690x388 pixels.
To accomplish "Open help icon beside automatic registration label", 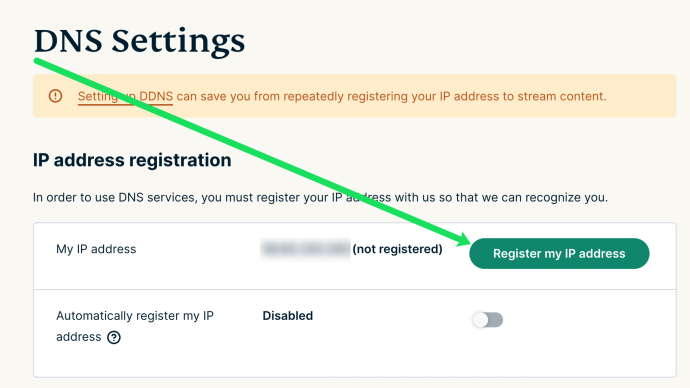I will pos(114,337).
